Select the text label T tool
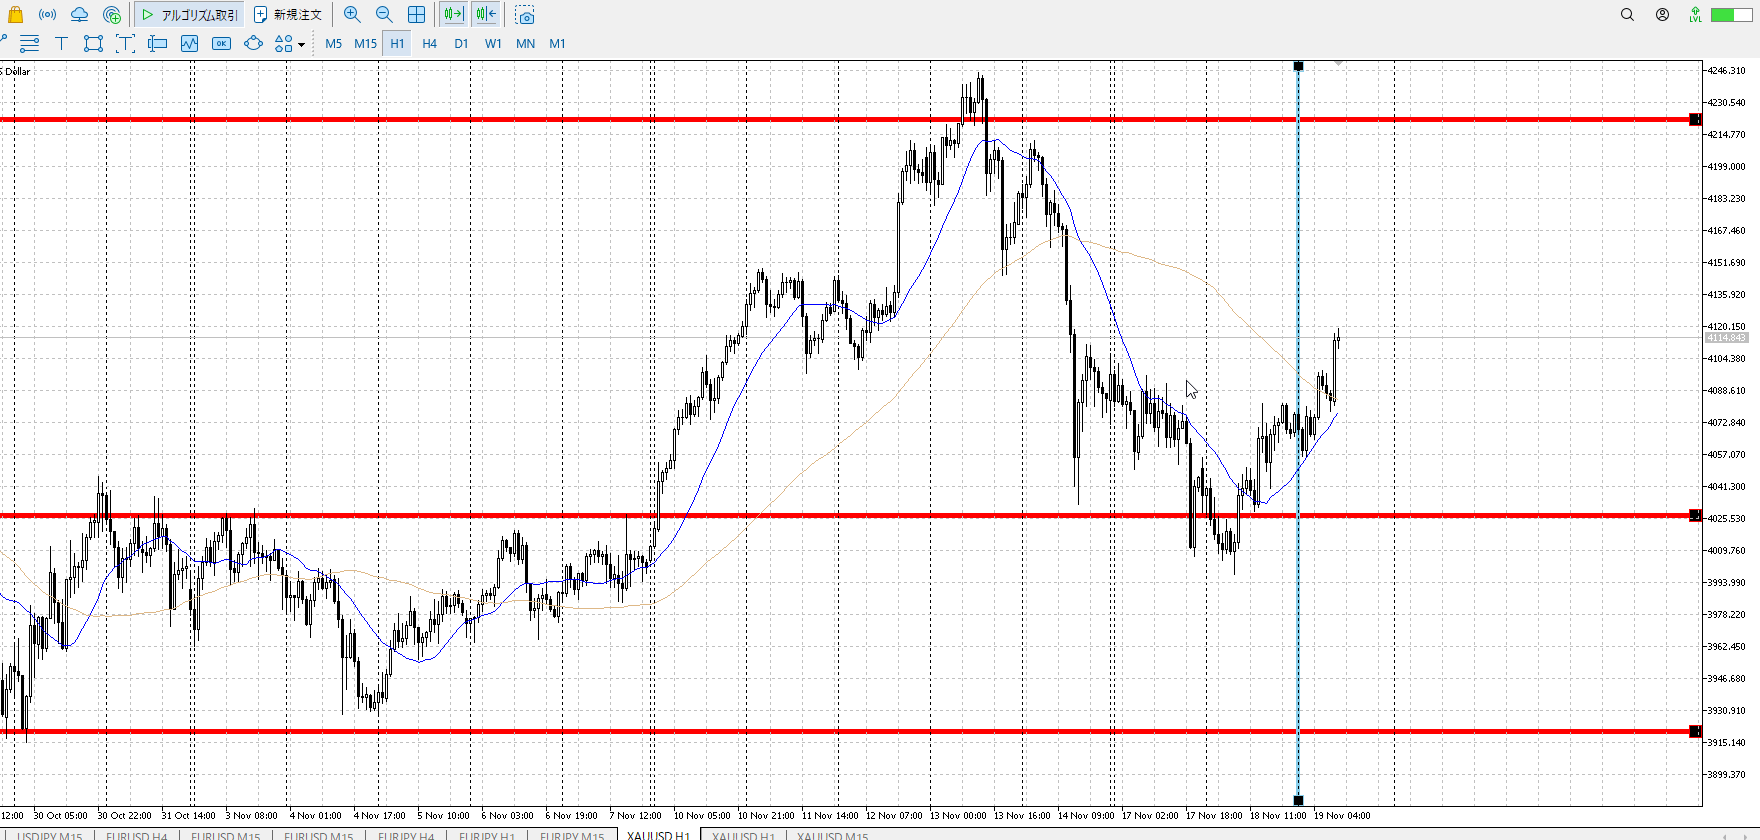 click(x=61, y=43)
